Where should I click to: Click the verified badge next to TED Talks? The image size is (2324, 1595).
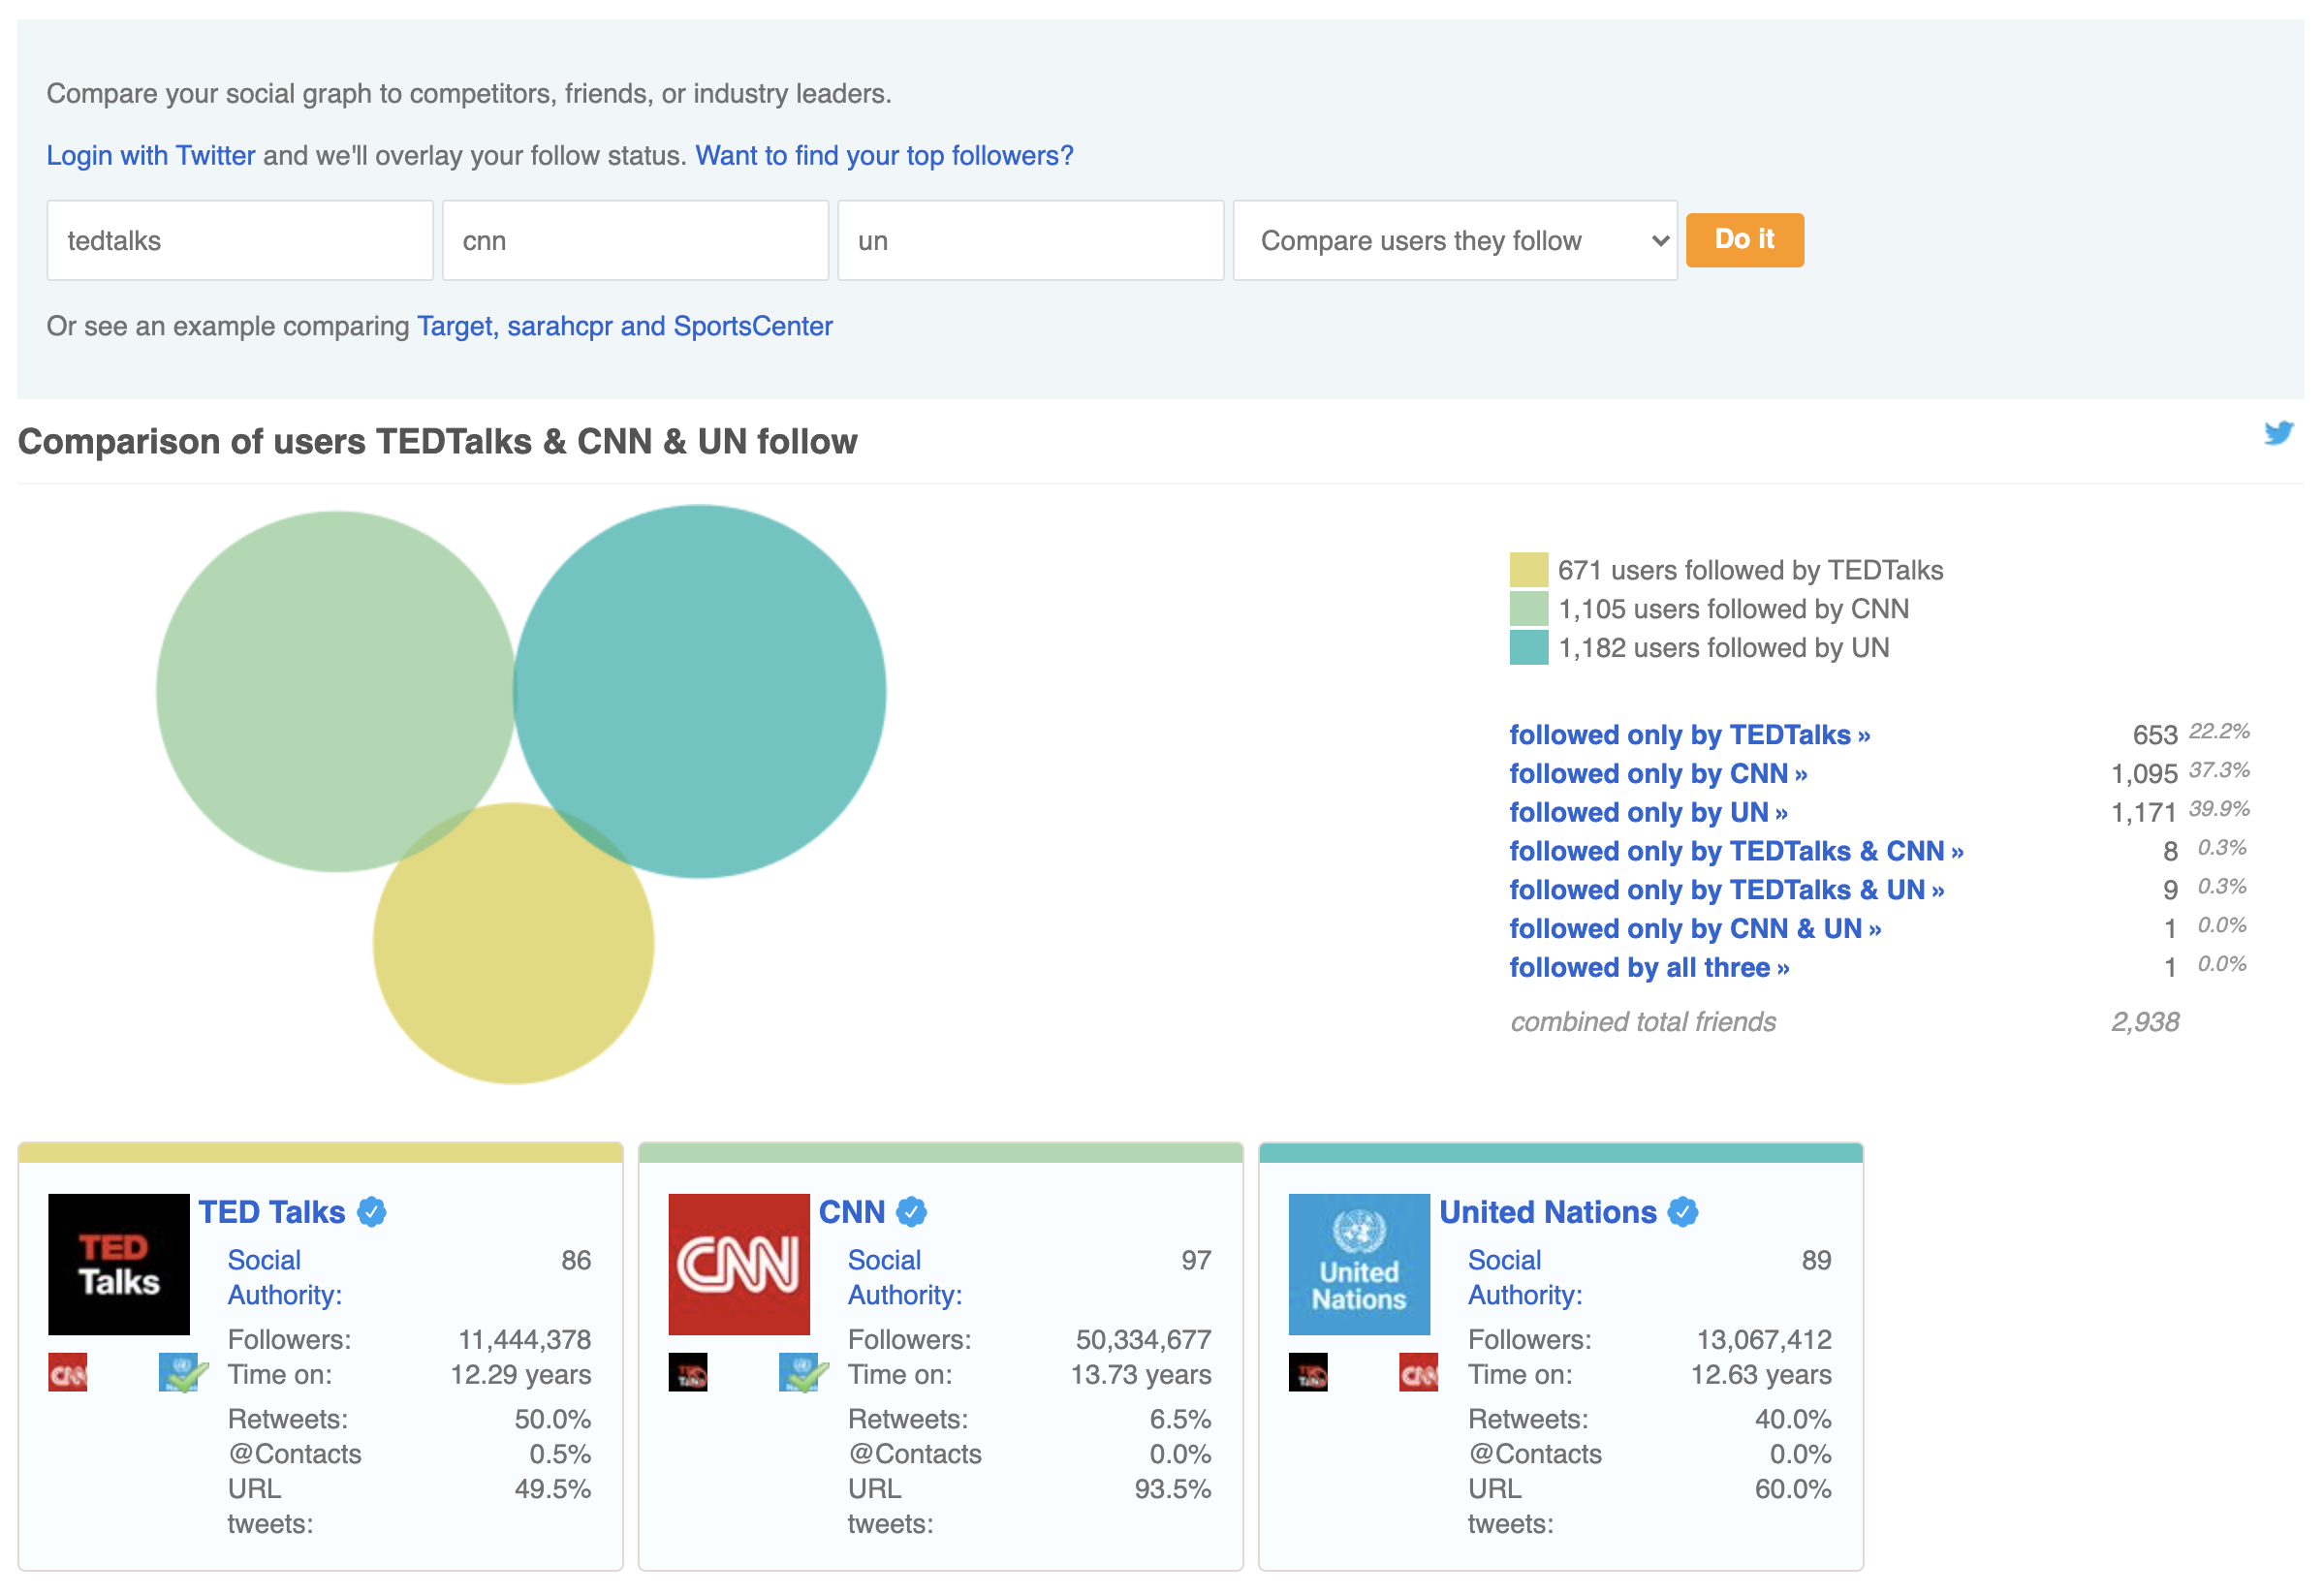pyautogui.click(x=372, y=1212)
